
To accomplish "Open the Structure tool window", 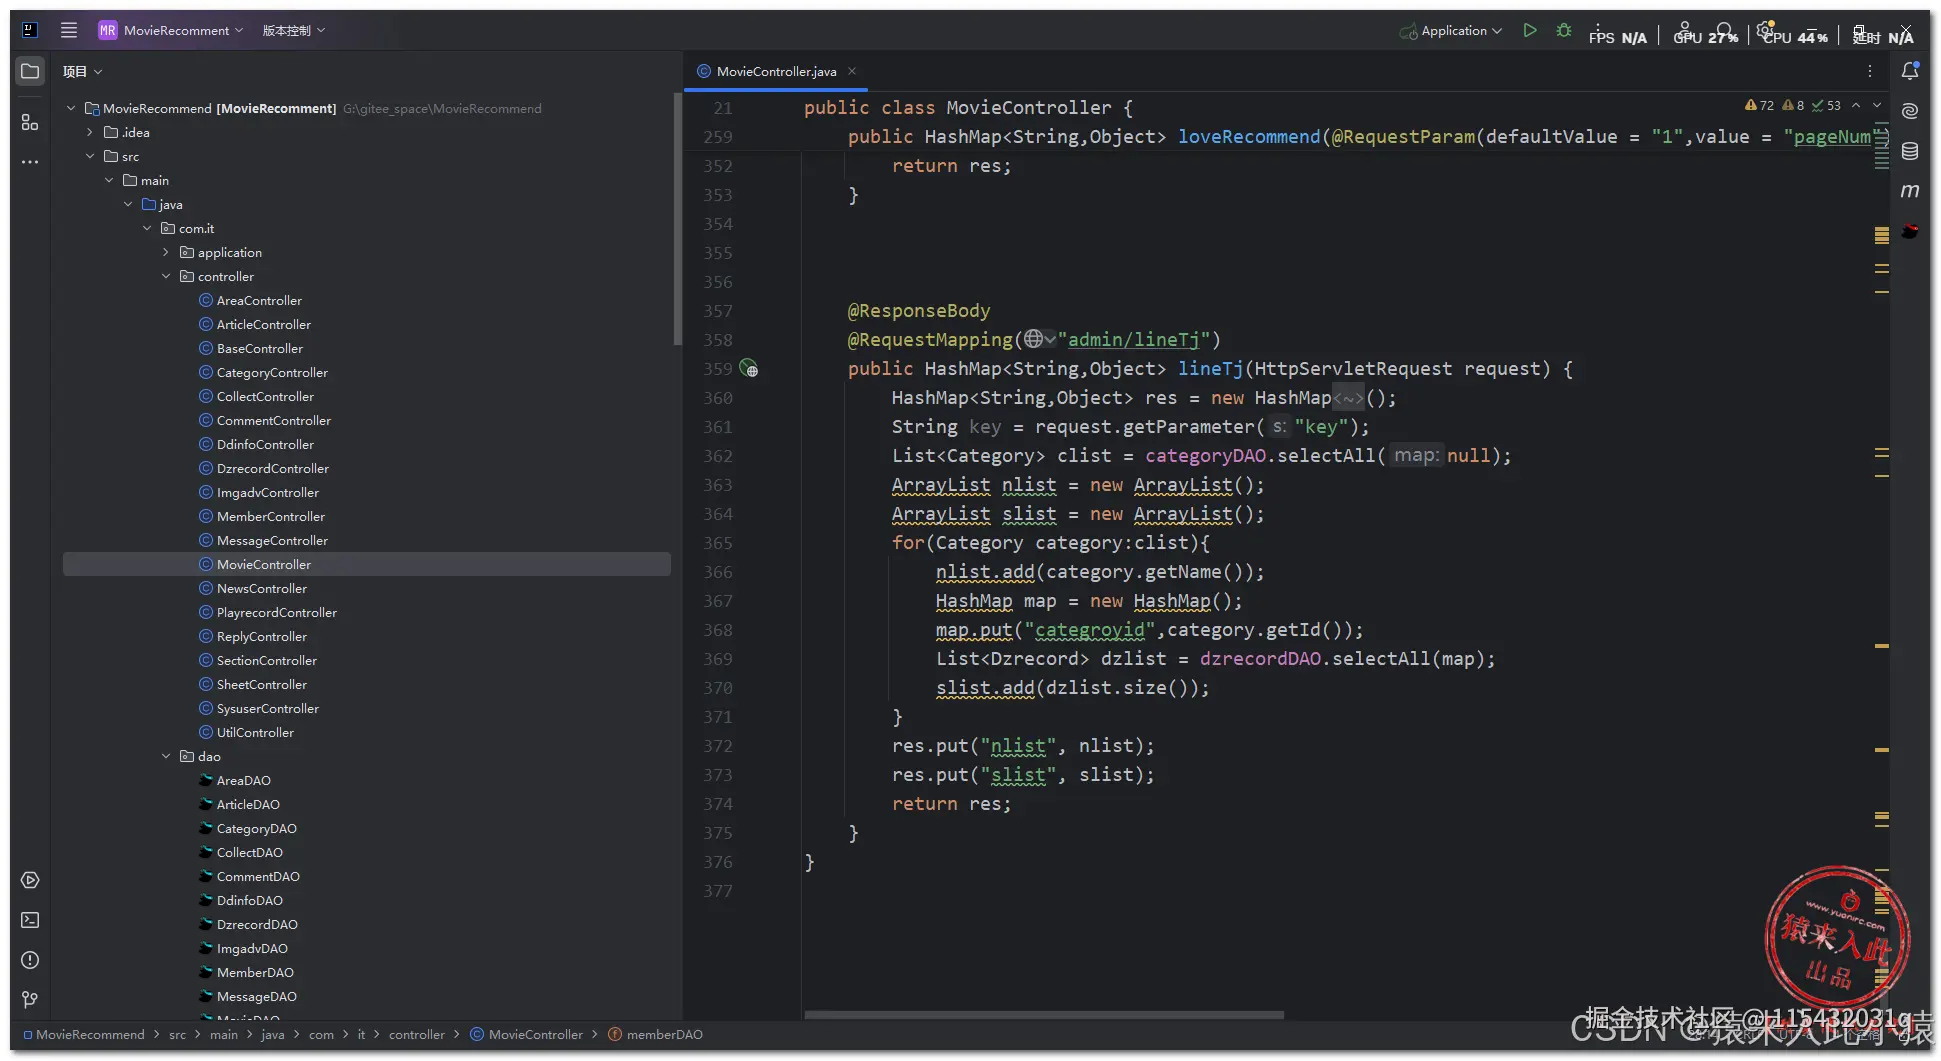I will [x=30, y=122].
